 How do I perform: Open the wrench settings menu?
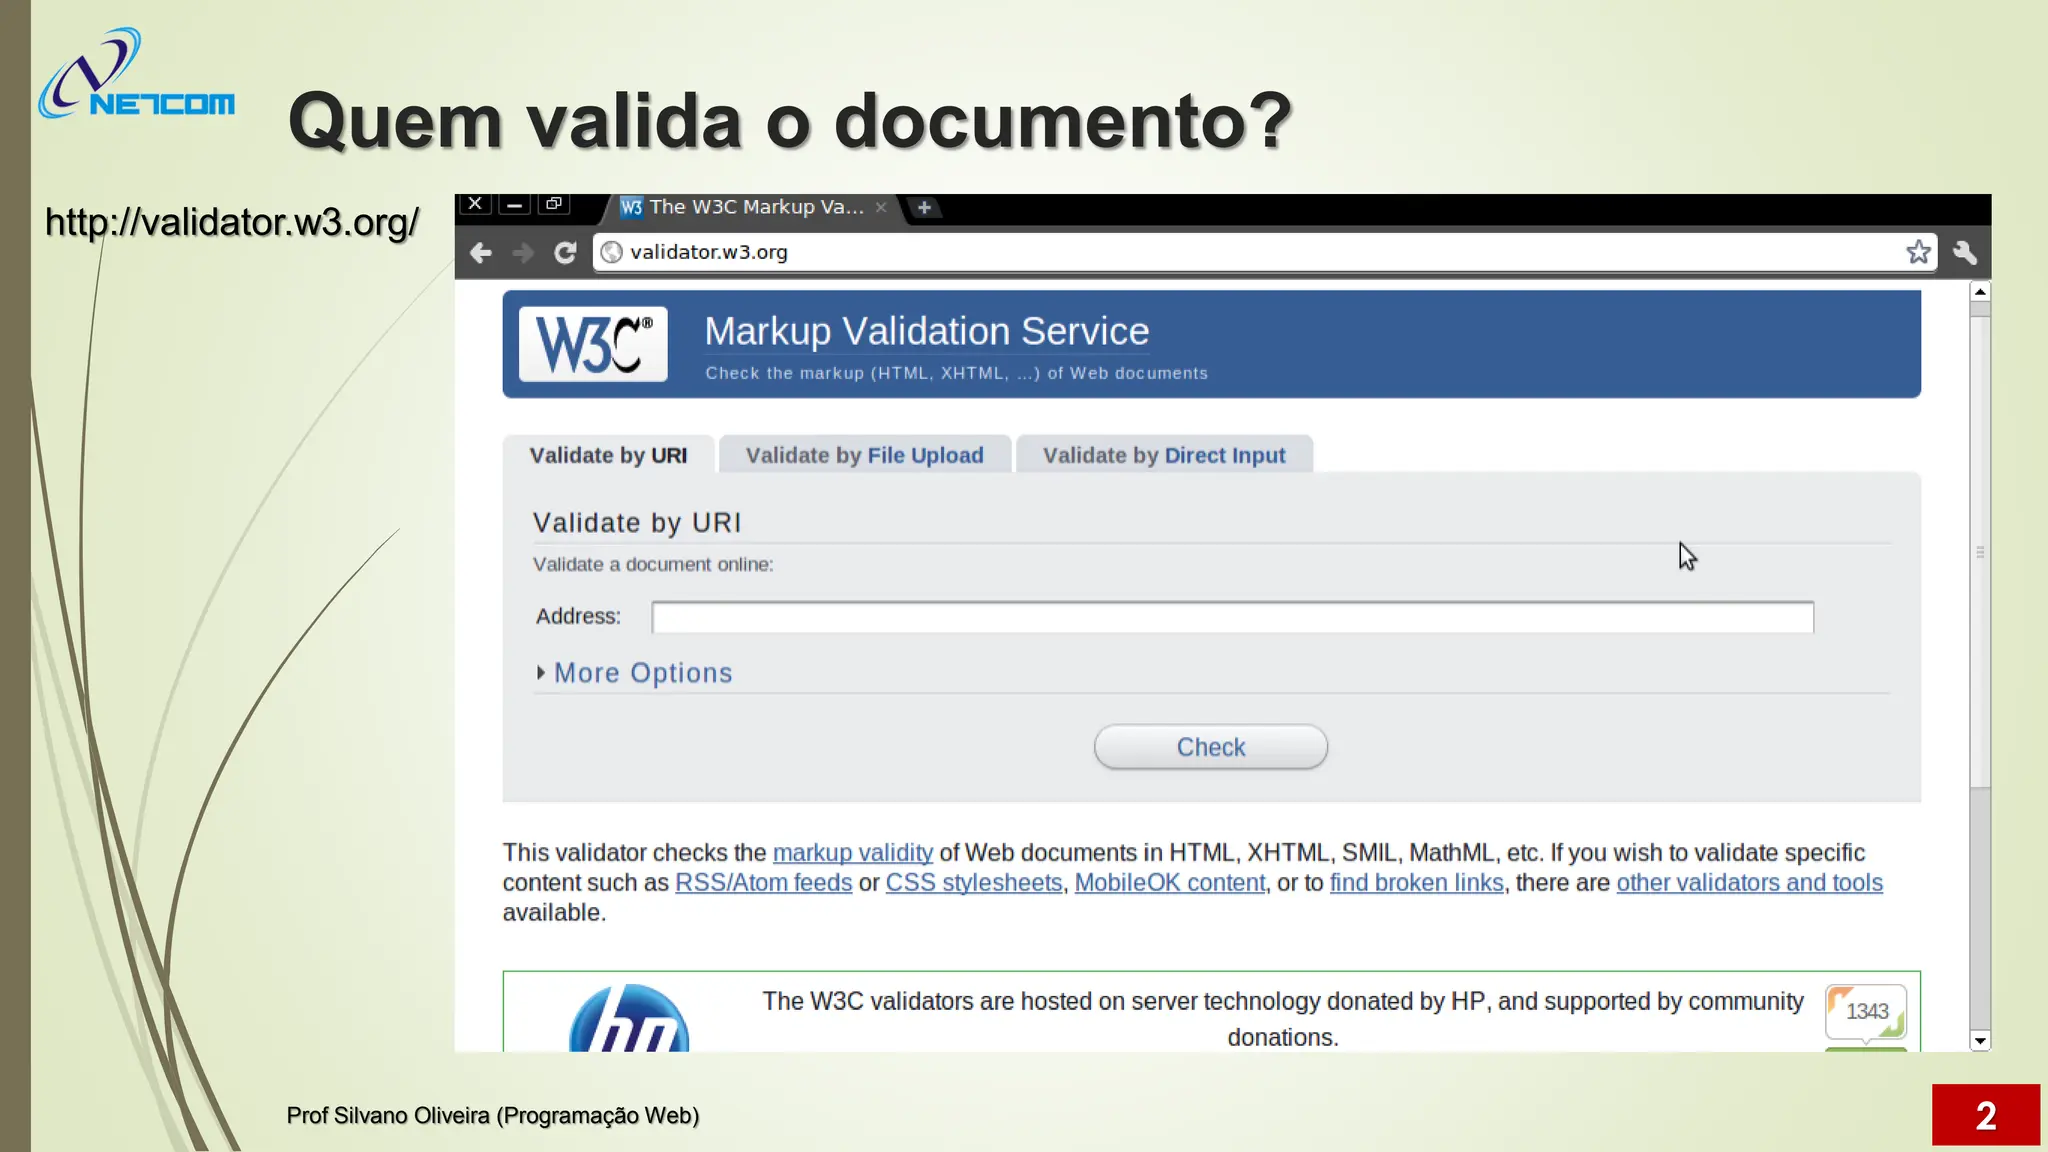coord(1965,252)
